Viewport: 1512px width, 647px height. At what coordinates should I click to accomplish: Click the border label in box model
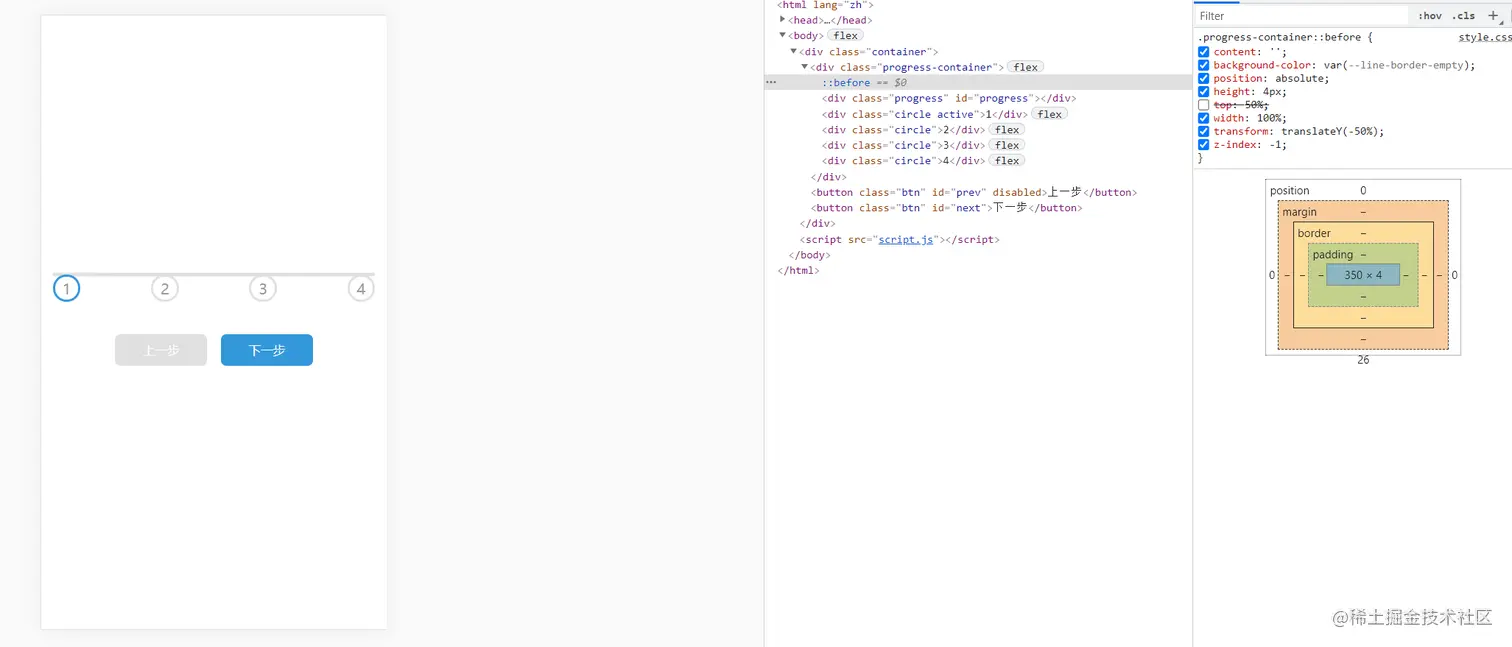point(1314,233)
